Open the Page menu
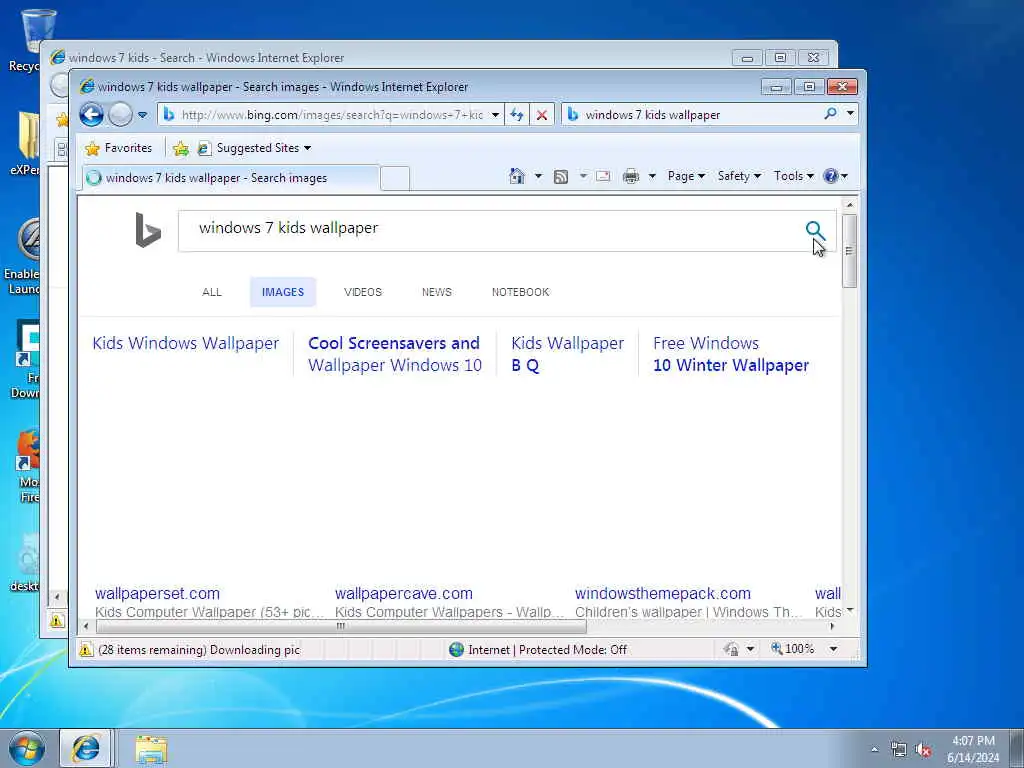This screenshot has width=1024, height=768. click(686, 176)
